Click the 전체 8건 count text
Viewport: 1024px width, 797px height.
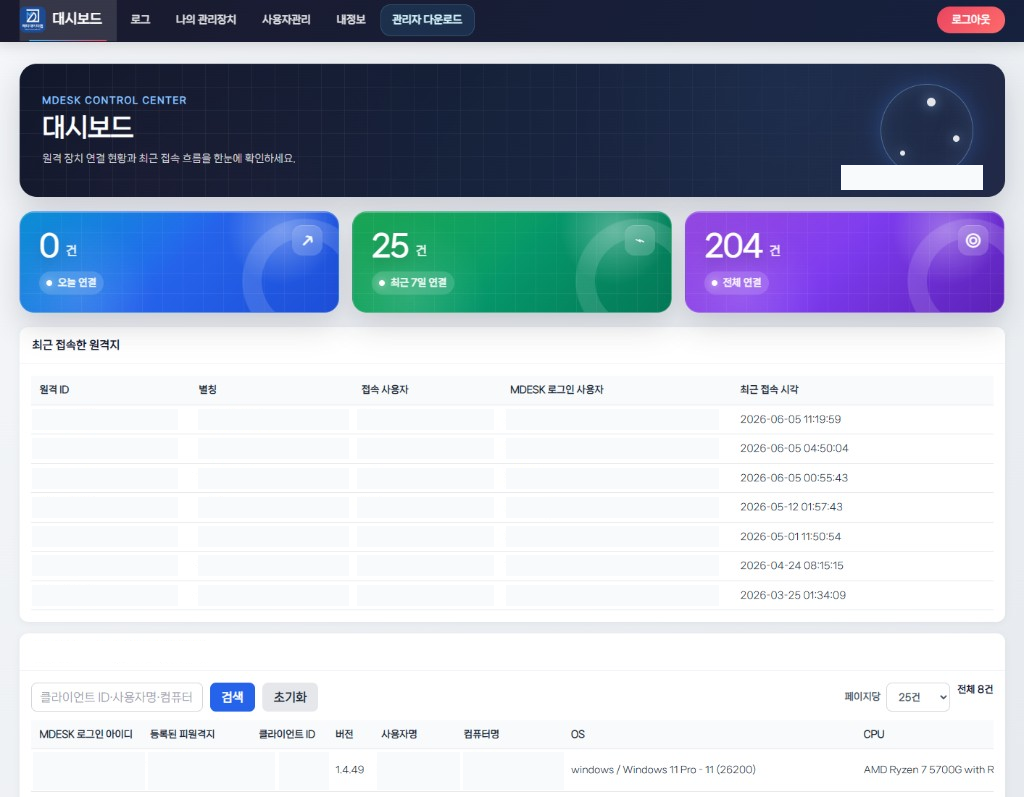[975, 689]
